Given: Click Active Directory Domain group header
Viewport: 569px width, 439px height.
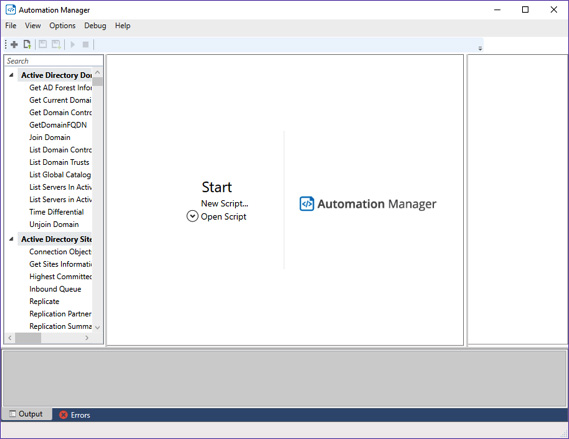Looking at the screenshot, I should [56, 75].
